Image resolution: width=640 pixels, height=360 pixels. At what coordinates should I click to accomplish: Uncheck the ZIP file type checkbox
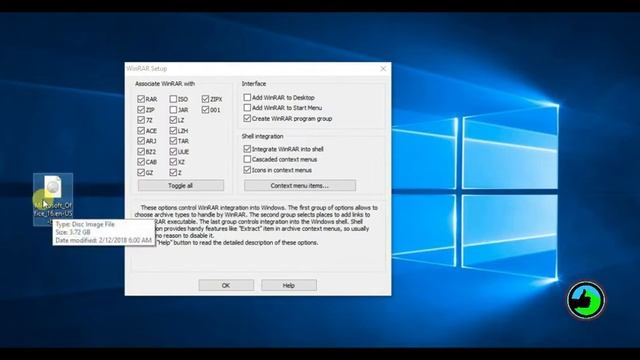(141, 109)
